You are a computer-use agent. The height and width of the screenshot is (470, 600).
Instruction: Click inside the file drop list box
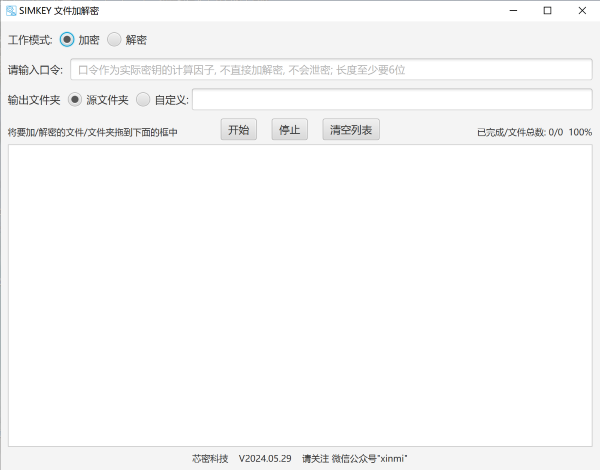click(300, 295)
